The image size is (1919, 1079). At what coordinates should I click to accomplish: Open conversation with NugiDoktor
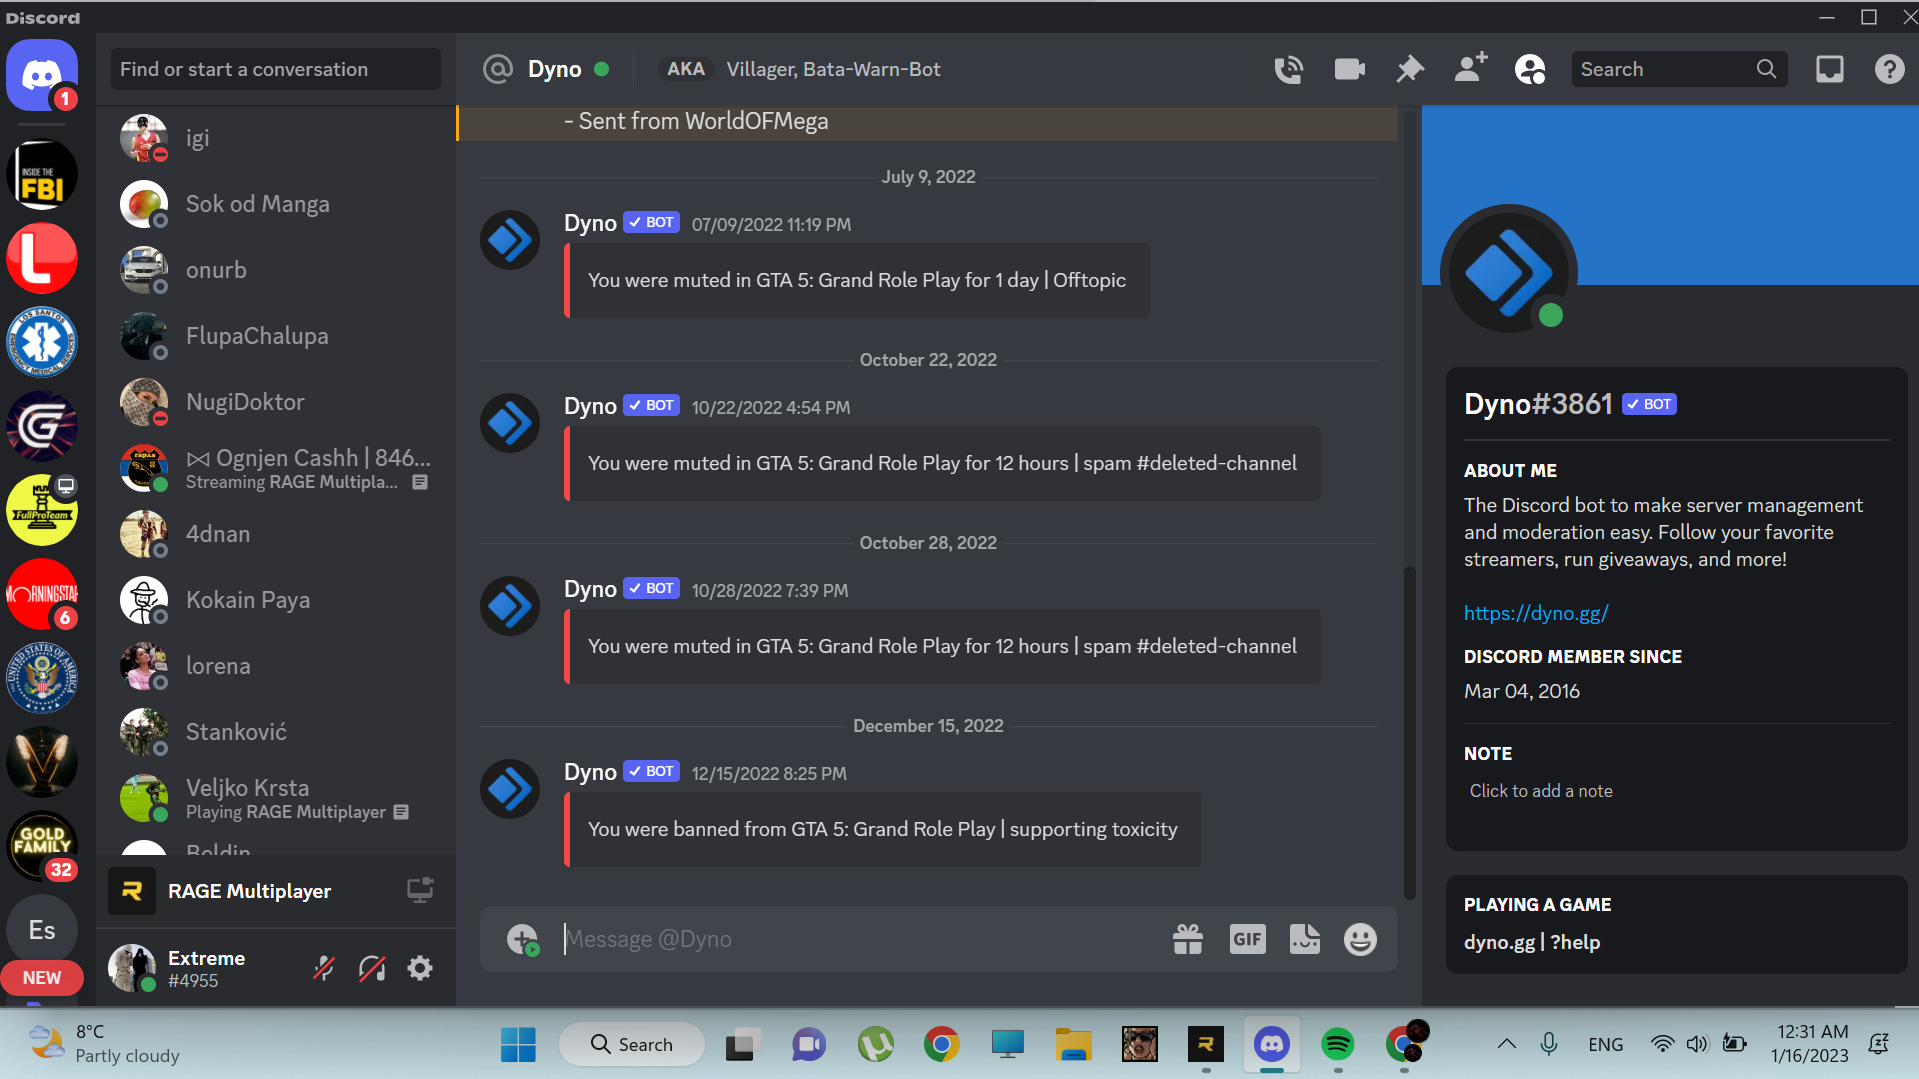coord(276,402)
